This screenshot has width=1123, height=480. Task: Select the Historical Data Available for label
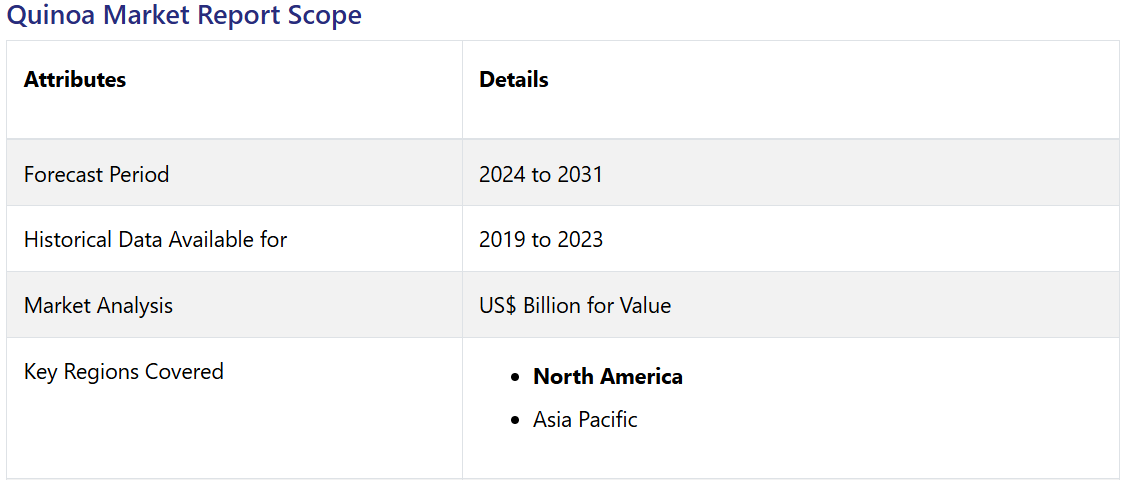point(155,240)
